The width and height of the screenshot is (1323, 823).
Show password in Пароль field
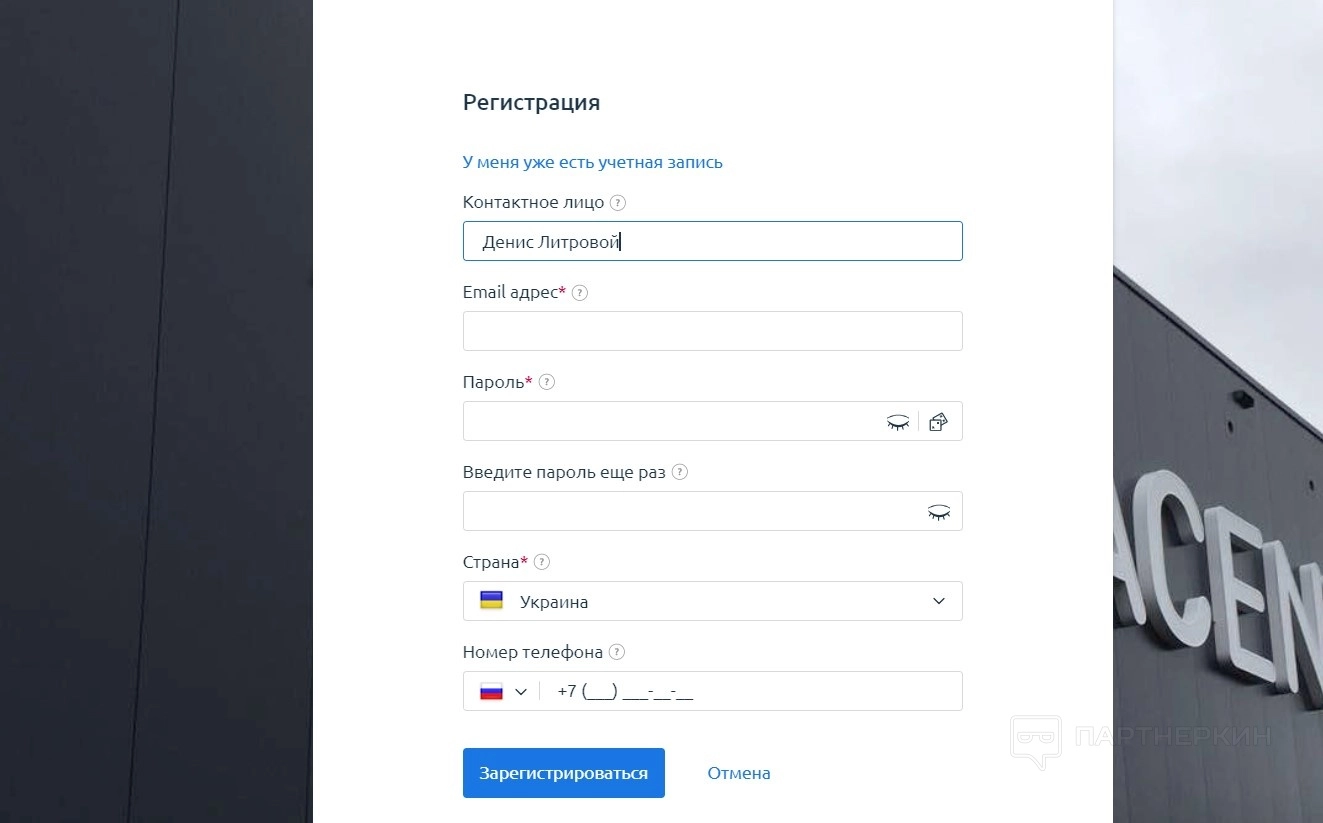(898, 422)
